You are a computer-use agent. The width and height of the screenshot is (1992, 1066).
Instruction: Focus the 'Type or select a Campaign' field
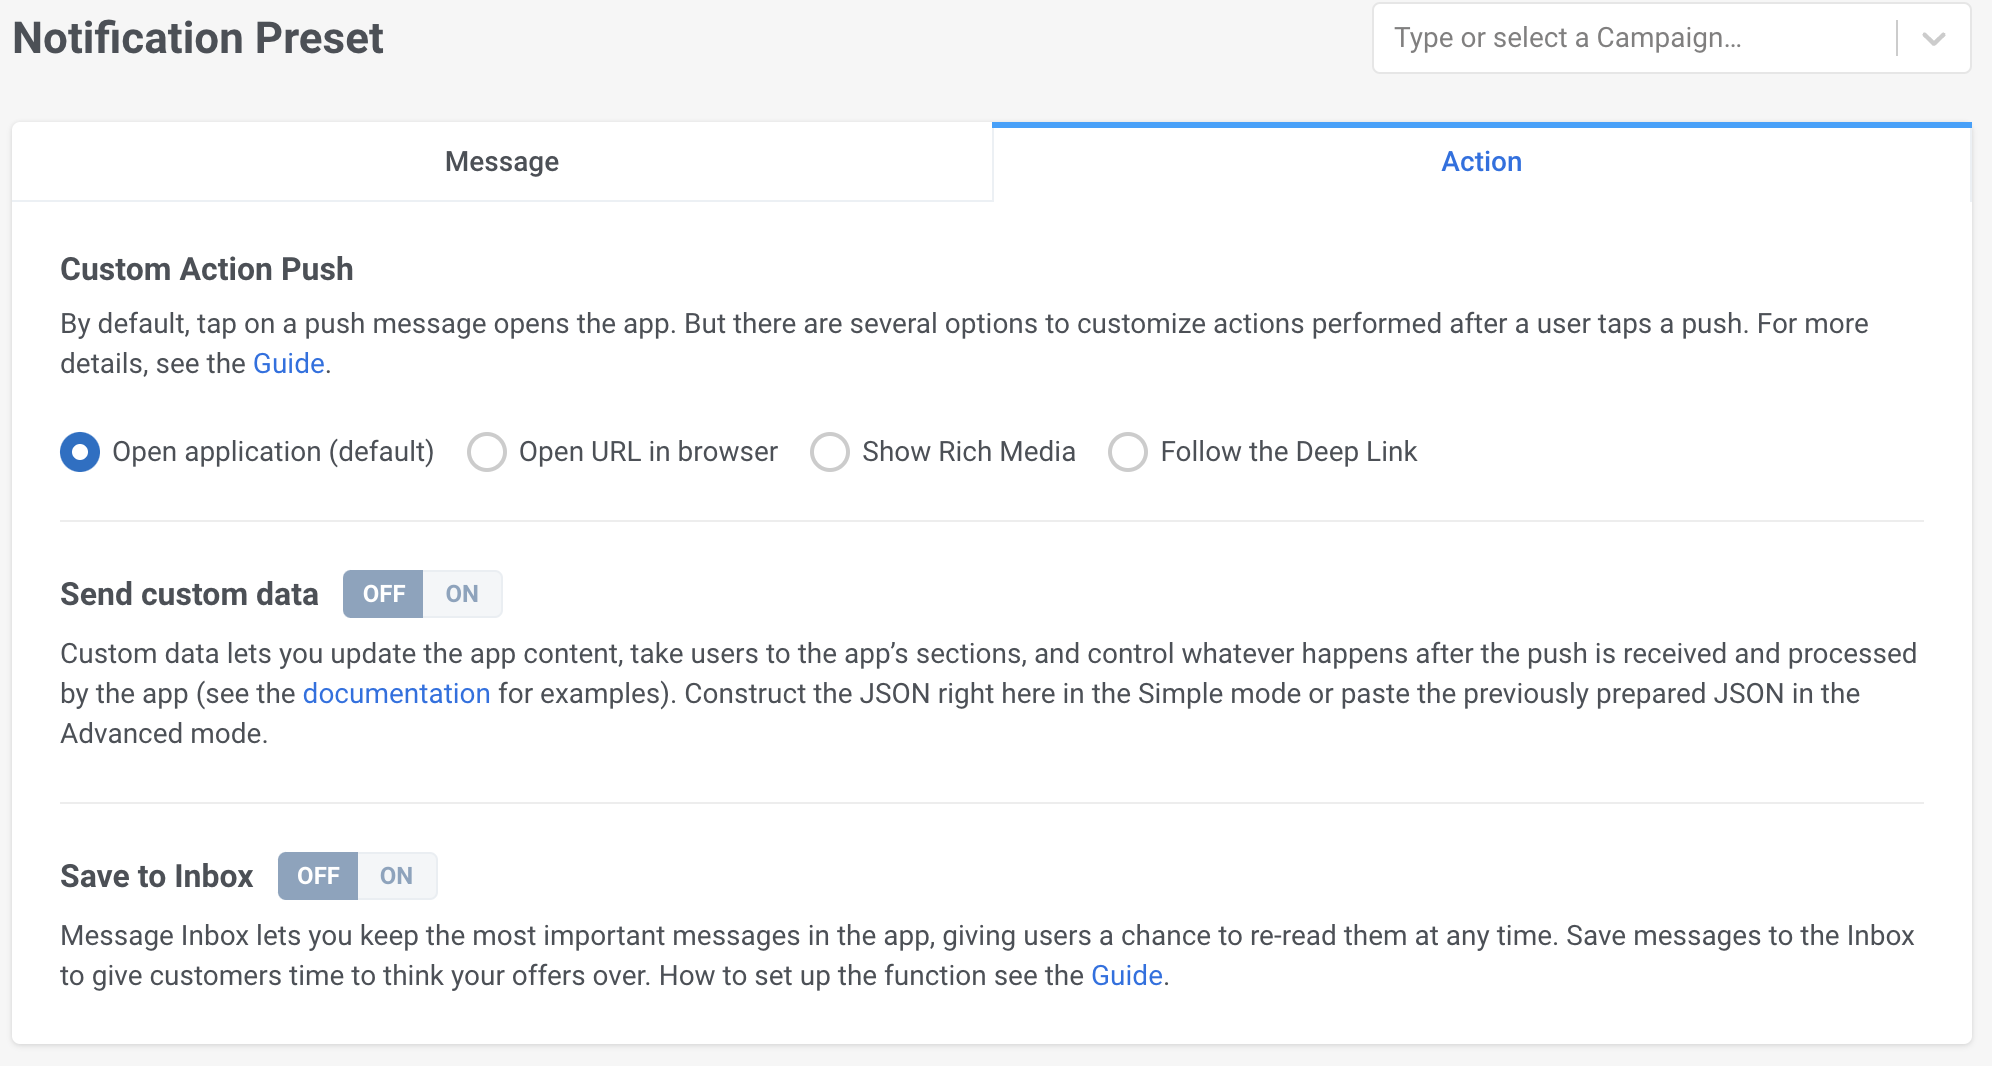point(1630,39)
